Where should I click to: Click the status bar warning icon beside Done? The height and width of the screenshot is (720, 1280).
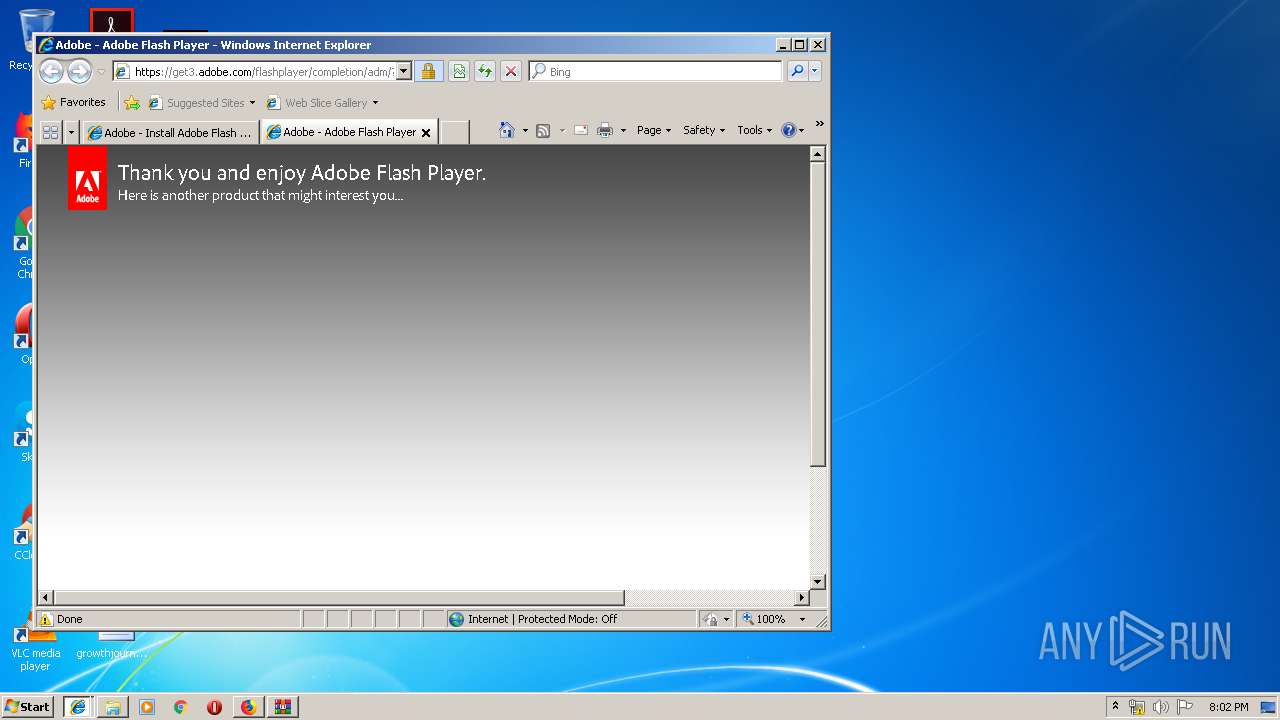pyautogui.click(x=46, y=619)
